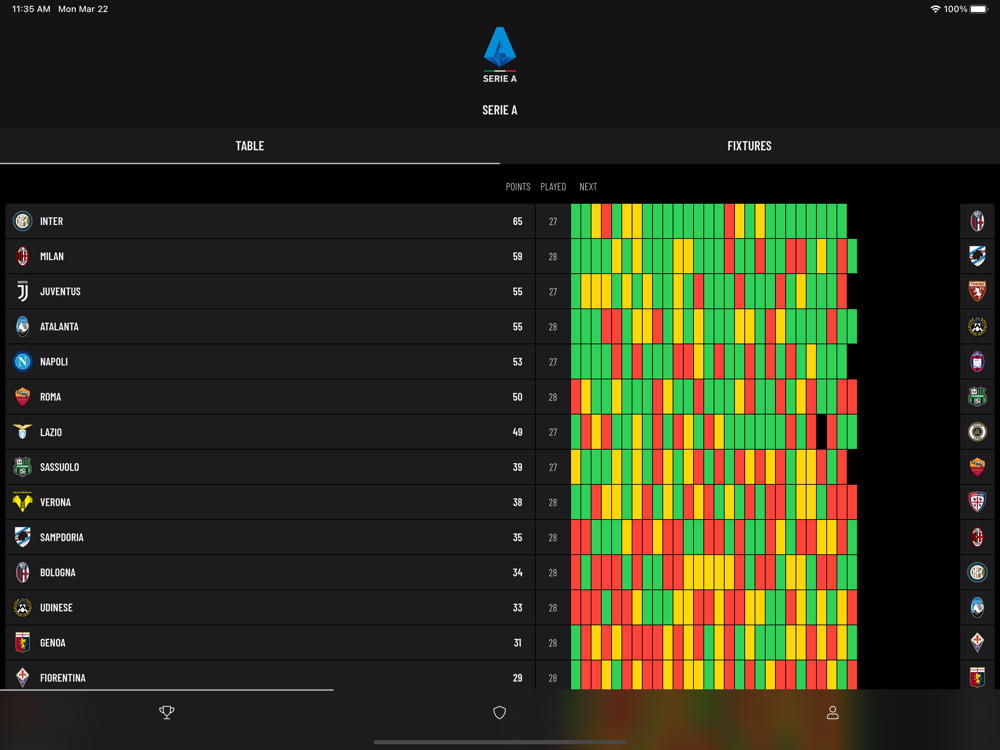Viewport: 1000px width, 750px height.
Task: Open the profile tab in bottom bar
Action: [x=832, y=712]
